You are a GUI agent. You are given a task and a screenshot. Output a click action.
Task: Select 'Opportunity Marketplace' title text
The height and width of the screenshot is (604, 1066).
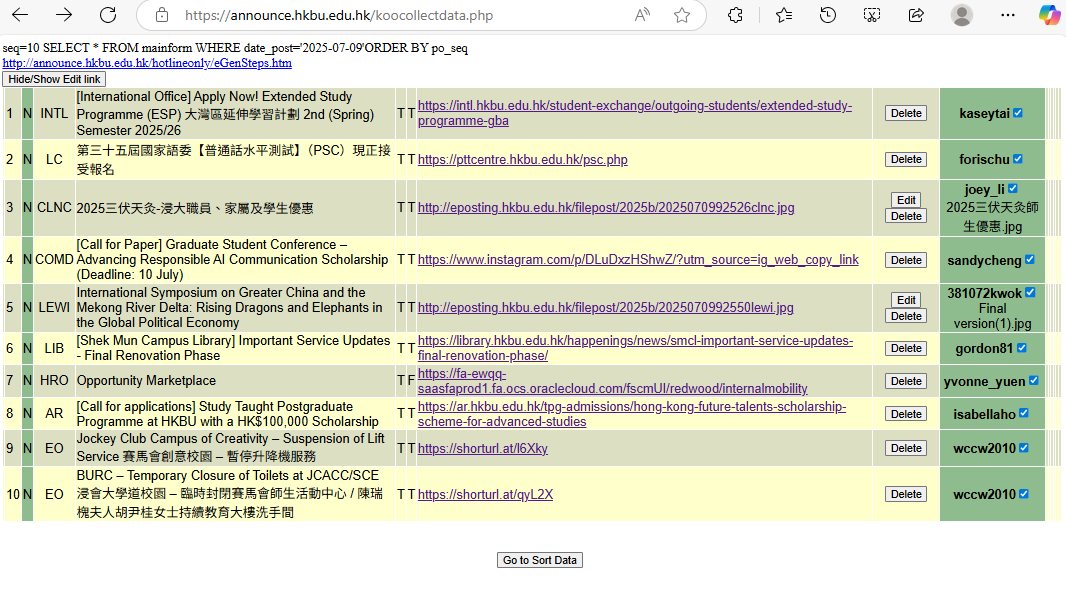pos(146,380)
